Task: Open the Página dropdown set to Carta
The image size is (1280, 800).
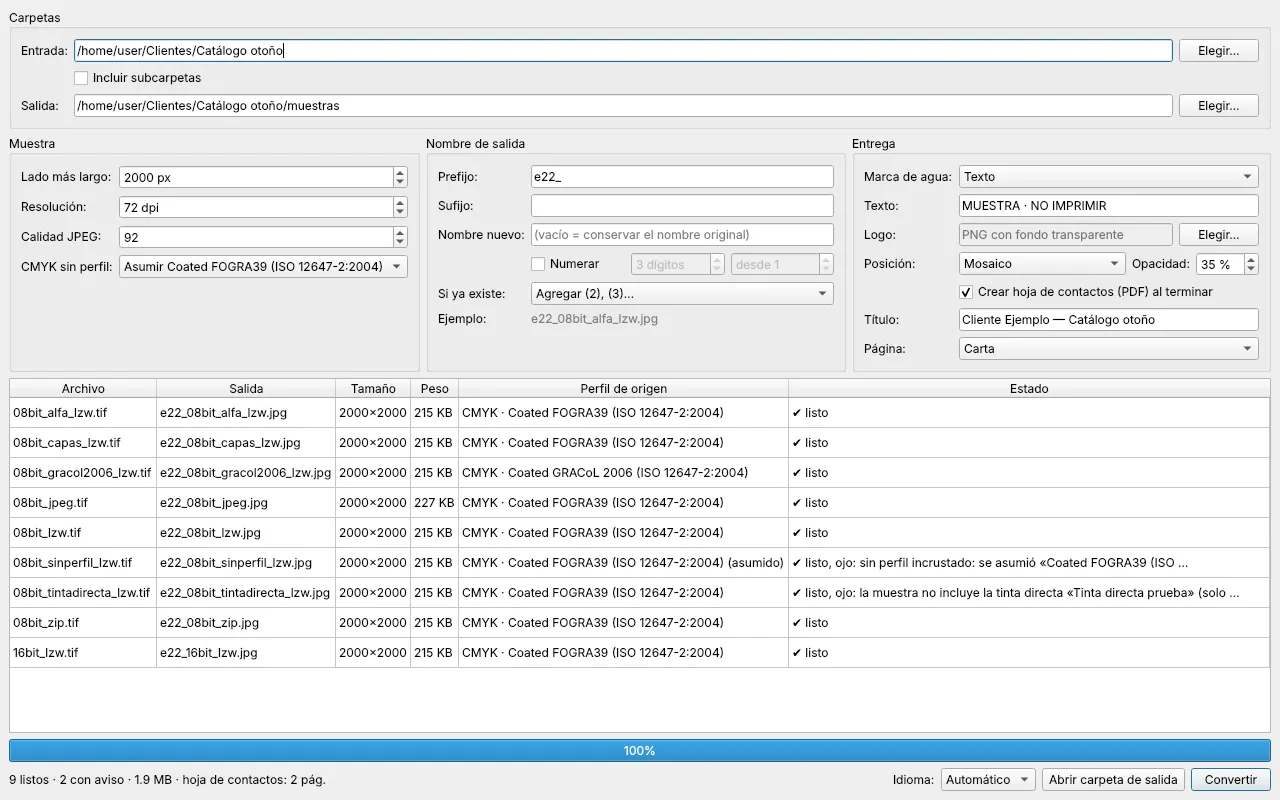Action: click(1108, 349)
